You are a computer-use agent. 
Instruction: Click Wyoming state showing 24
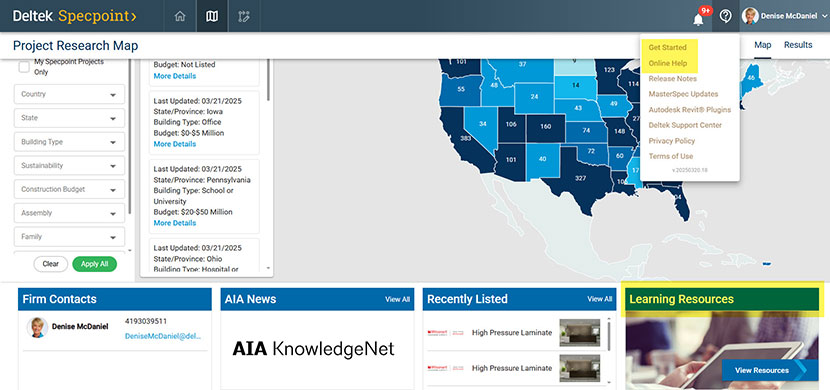[535, 97]
